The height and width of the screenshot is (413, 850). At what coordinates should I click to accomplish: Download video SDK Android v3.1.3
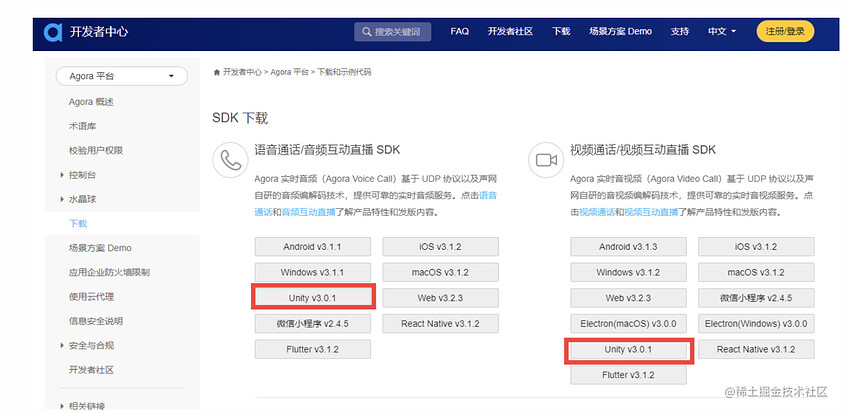click(x=628, y=247)
